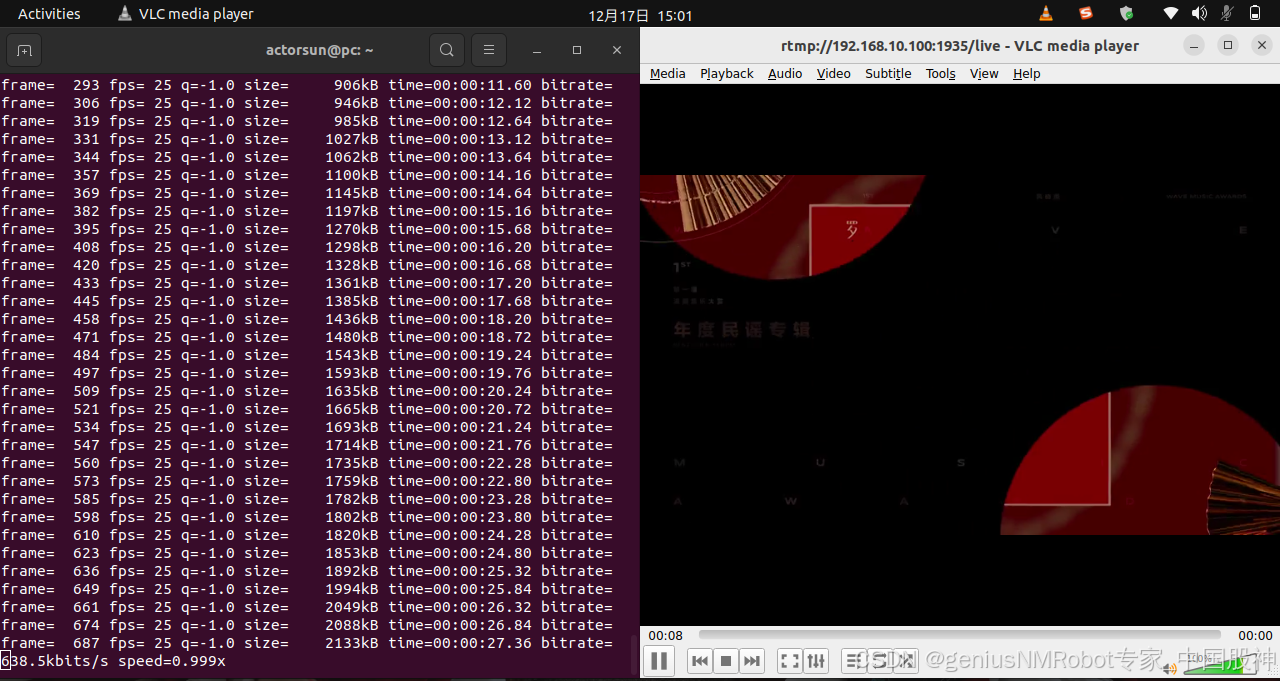Image resolution: width=1280 pixels, height=681 pixels.
Task: Select the fullscreen toggle icon
Action: click(x=789, y=660)
